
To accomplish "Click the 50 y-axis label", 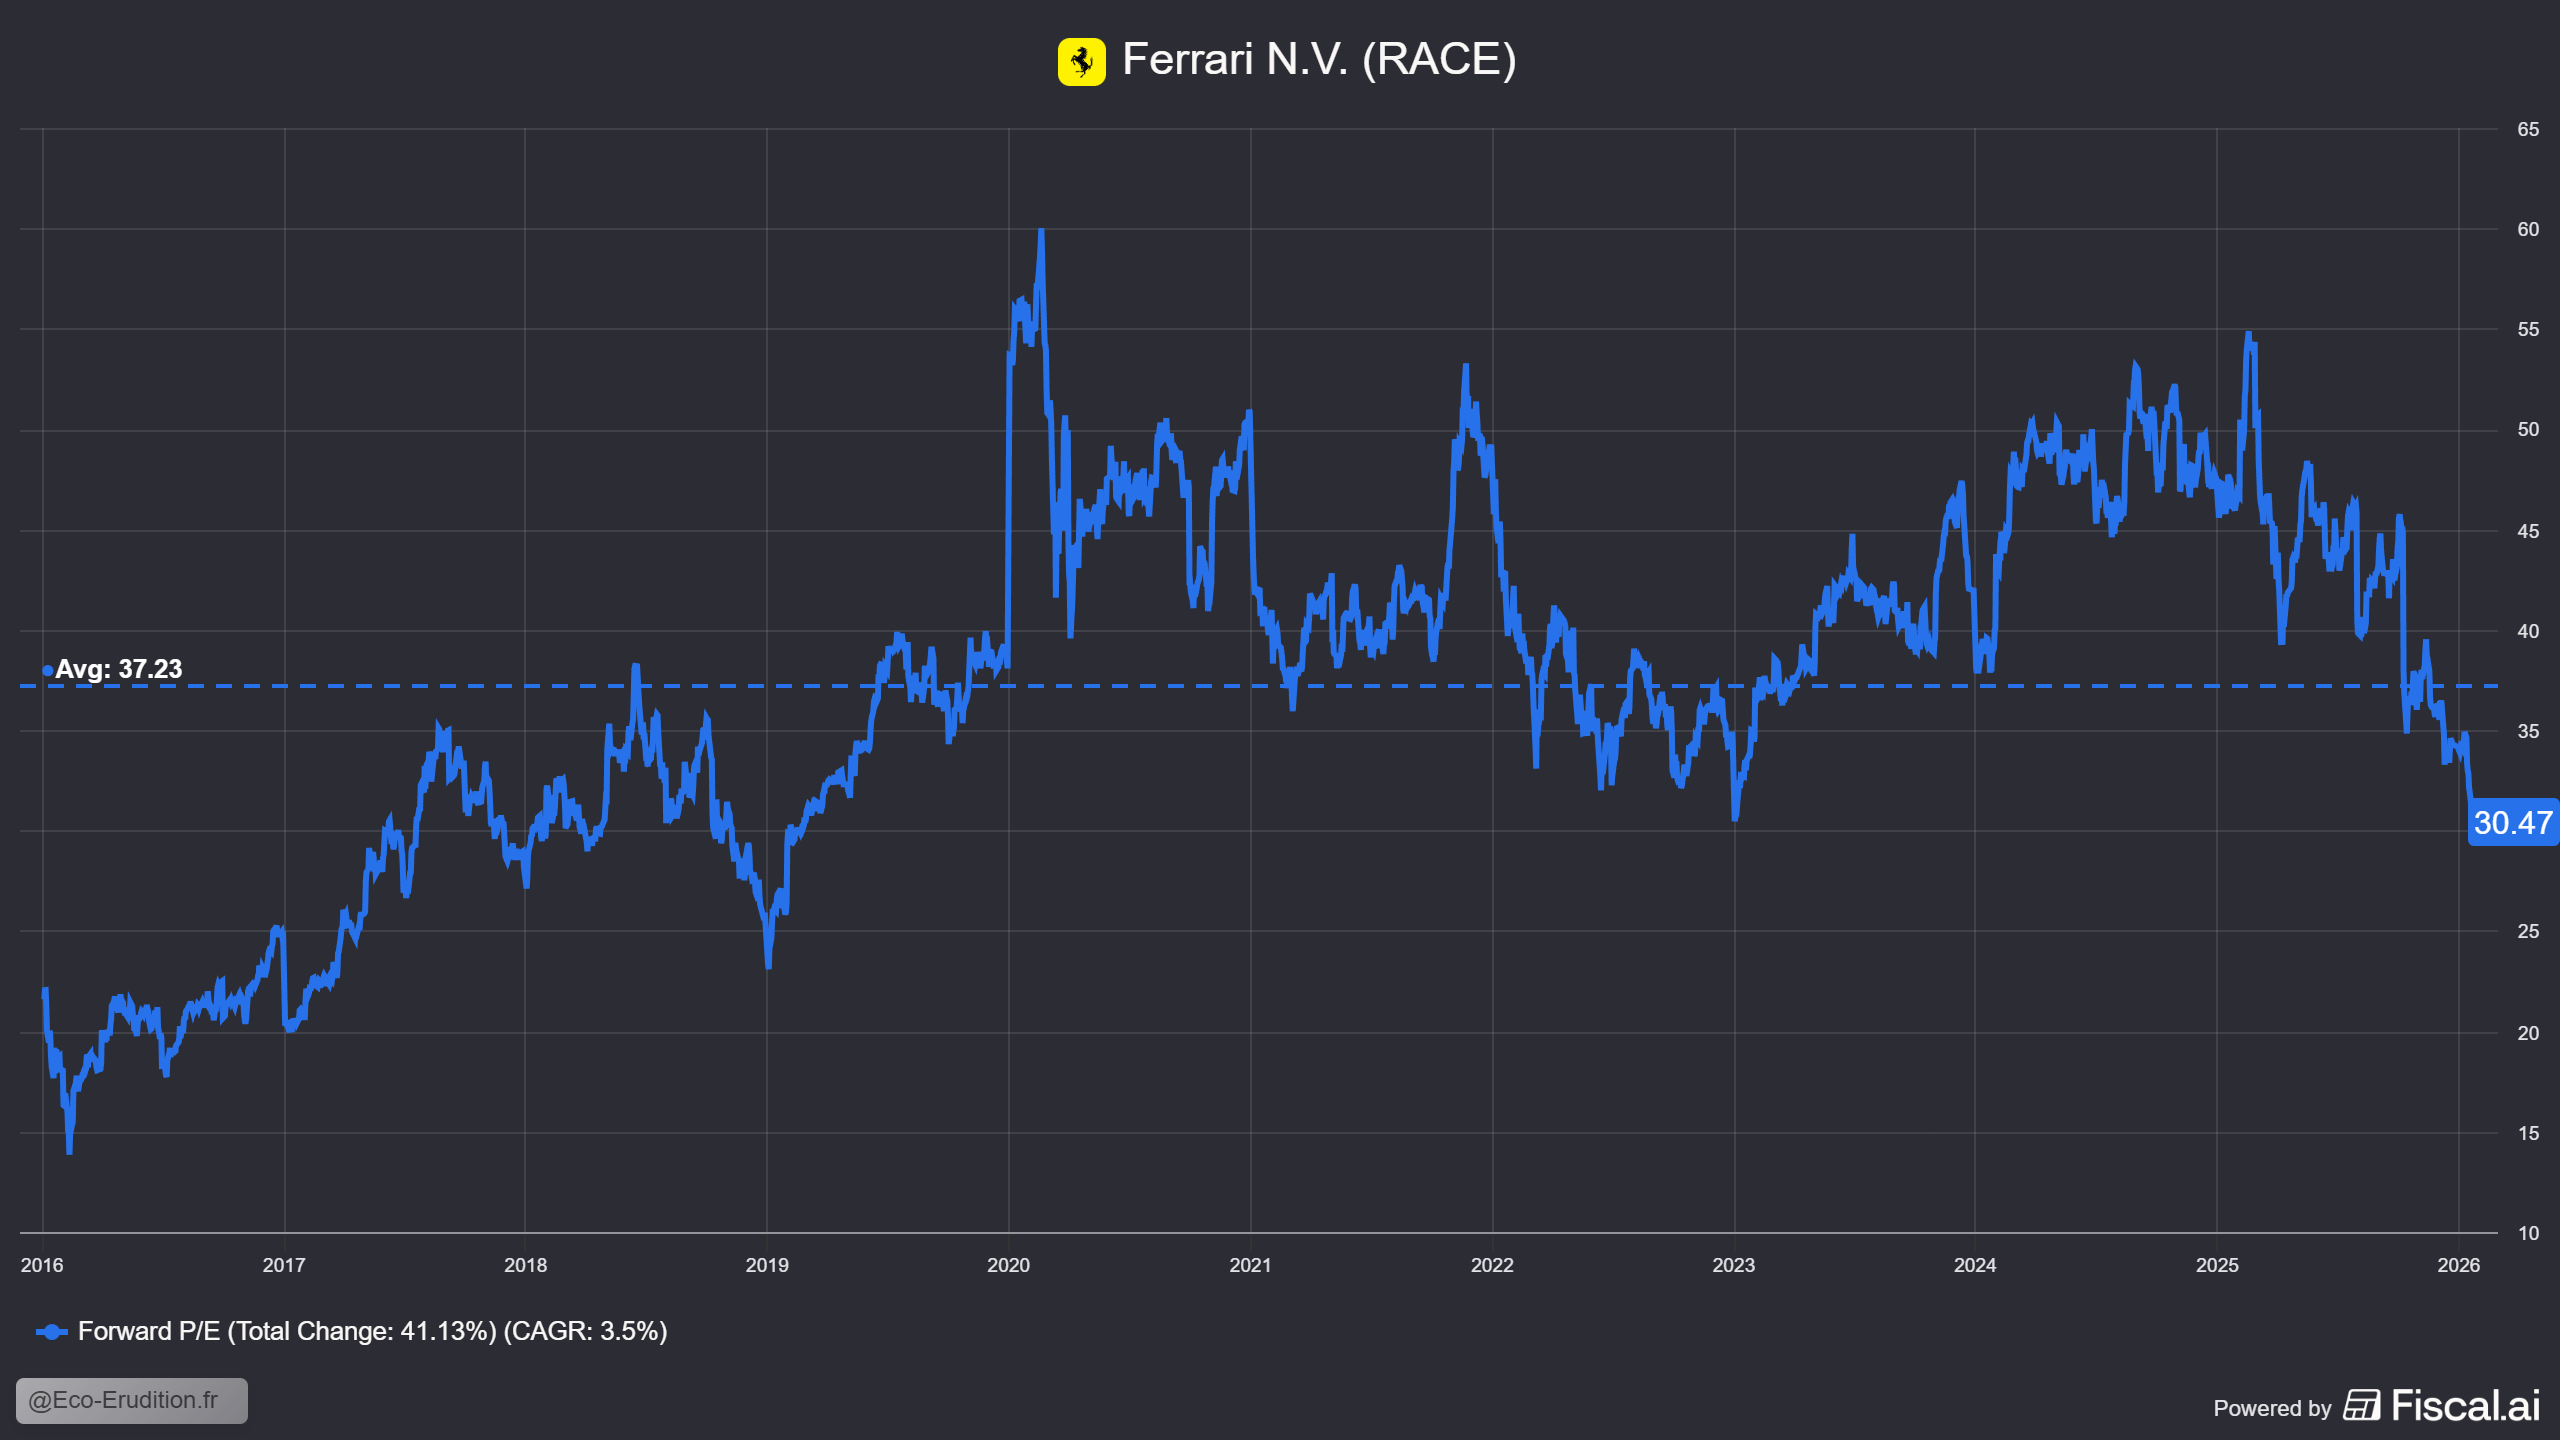I will tap(2528, 429).
